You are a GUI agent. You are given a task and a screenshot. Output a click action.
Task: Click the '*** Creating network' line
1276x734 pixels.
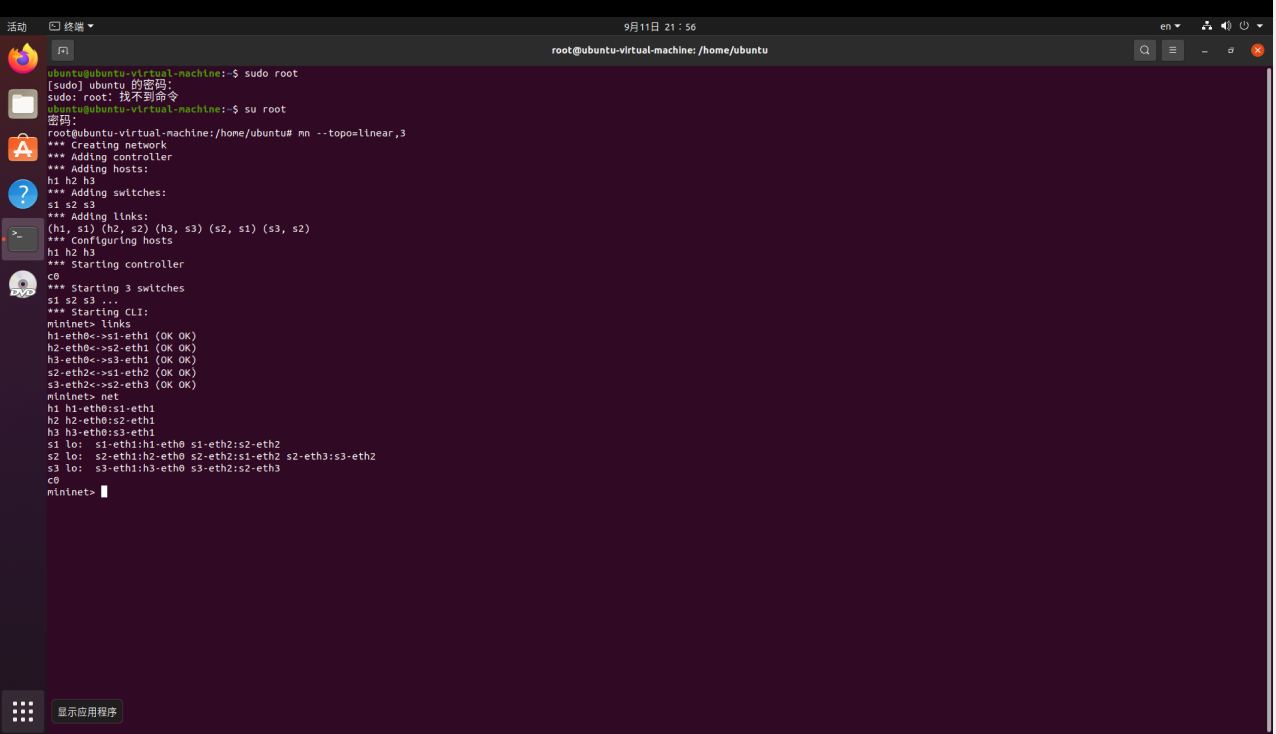point(107,145)
